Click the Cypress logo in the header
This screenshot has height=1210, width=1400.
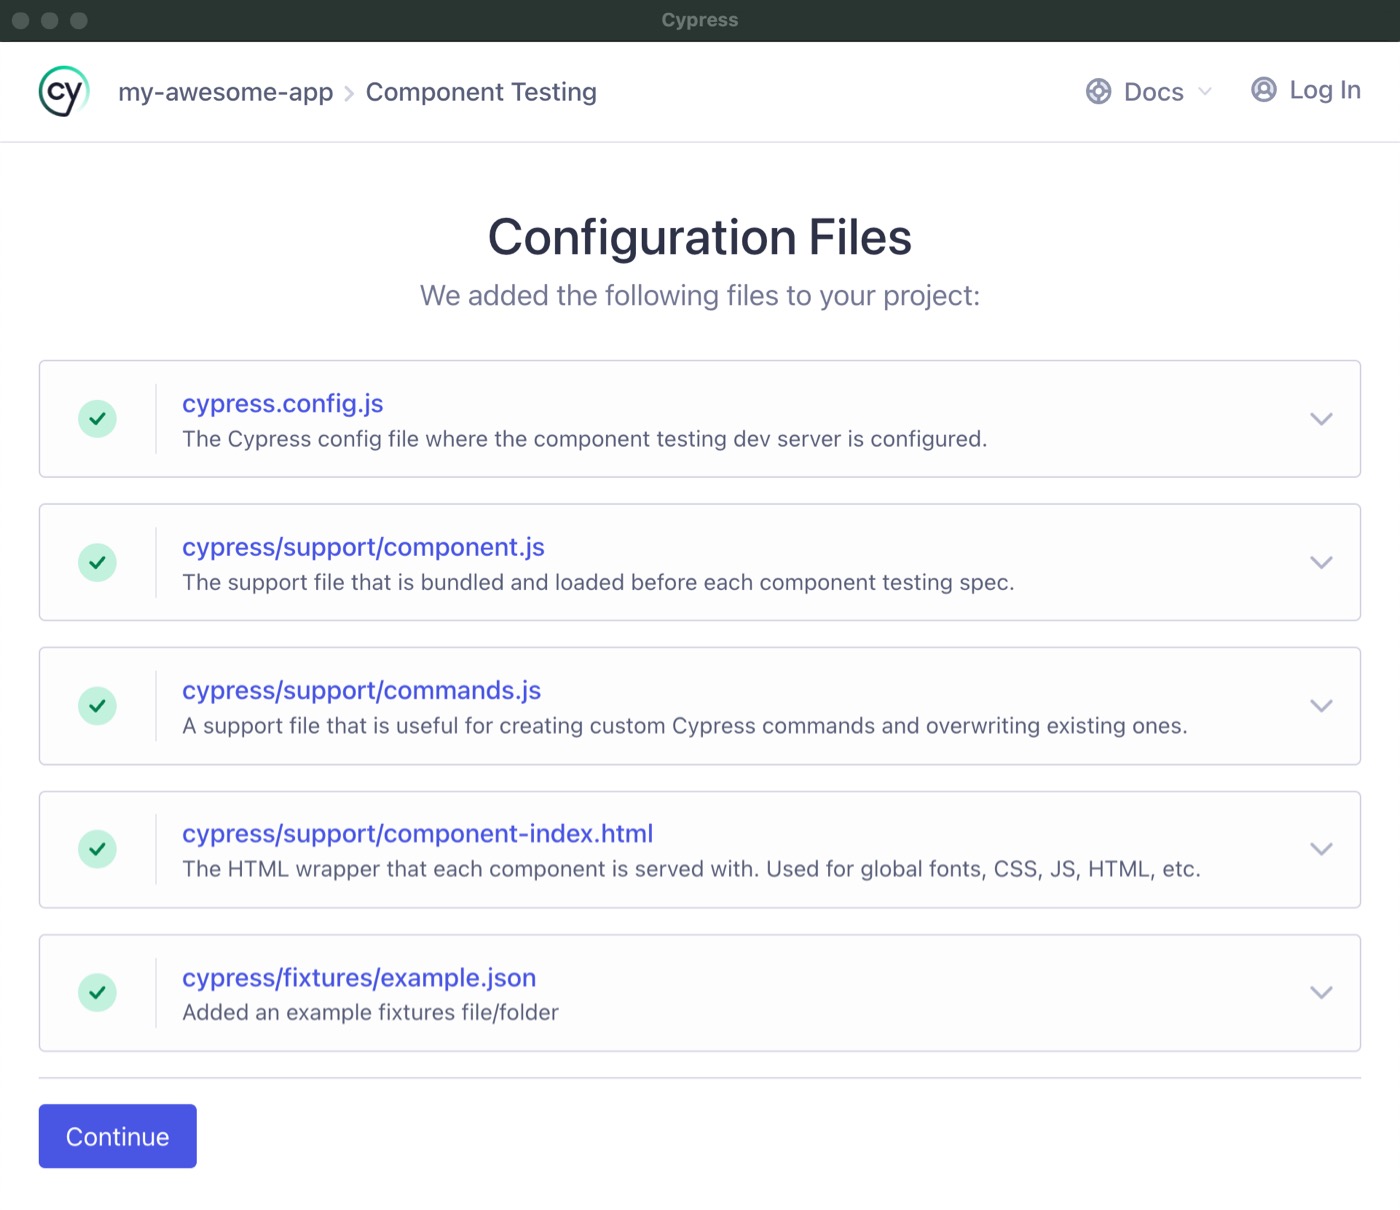point(62,91)
